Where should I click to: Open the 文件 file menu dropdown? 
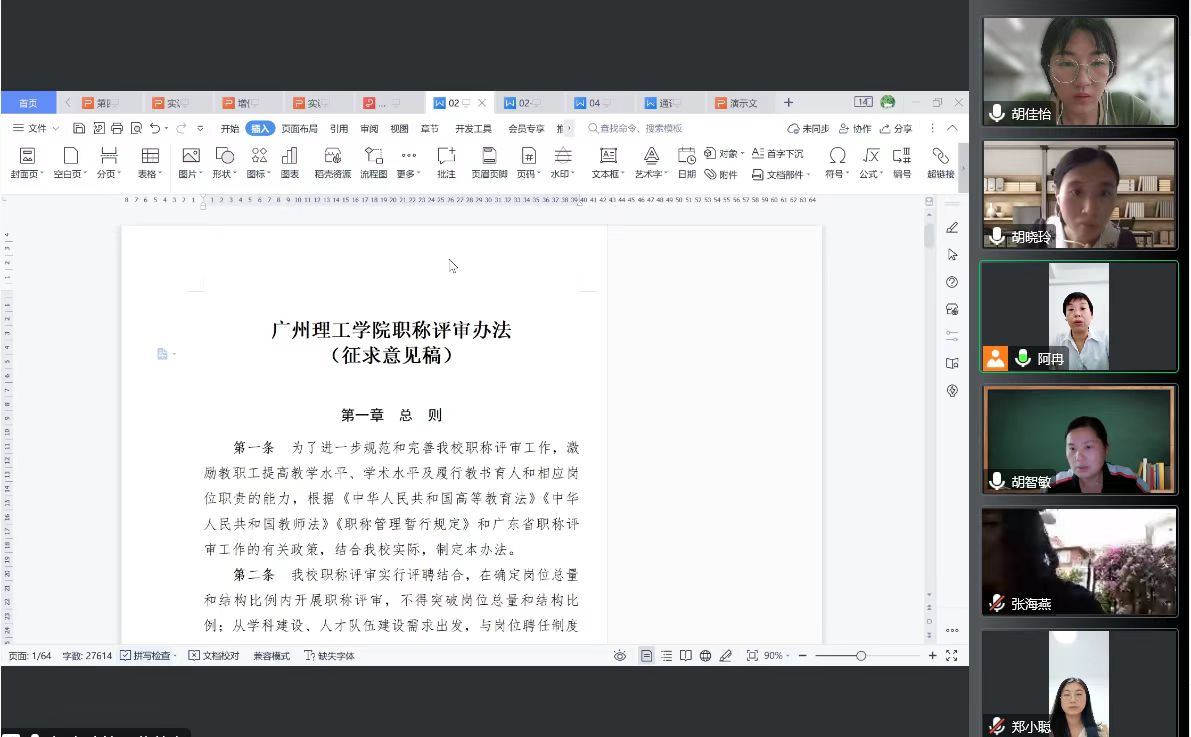36,128
